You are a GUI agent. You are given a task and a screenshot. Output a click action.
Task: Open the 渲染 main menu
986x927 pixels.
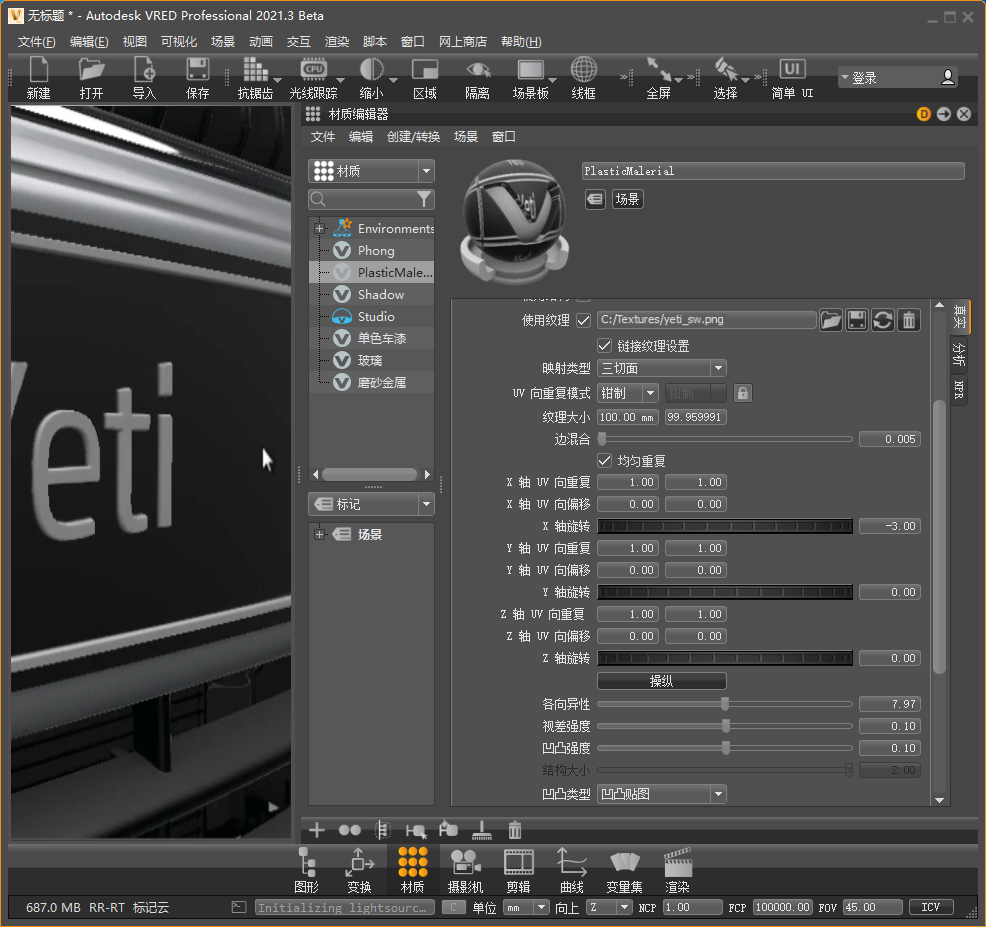pos(336,42)
